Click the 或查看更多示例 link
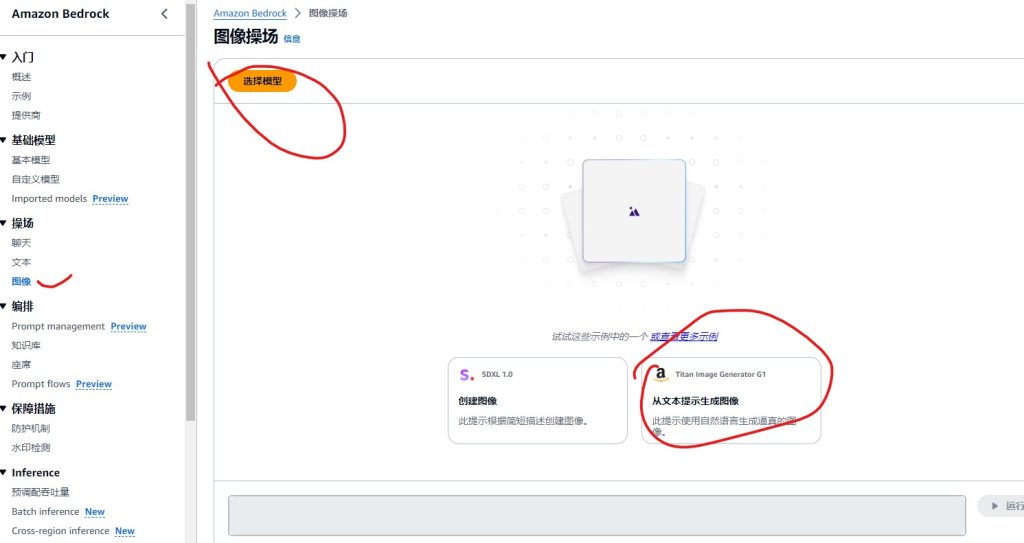Screen dimensions: 1024x543 (x=684, y=337)
